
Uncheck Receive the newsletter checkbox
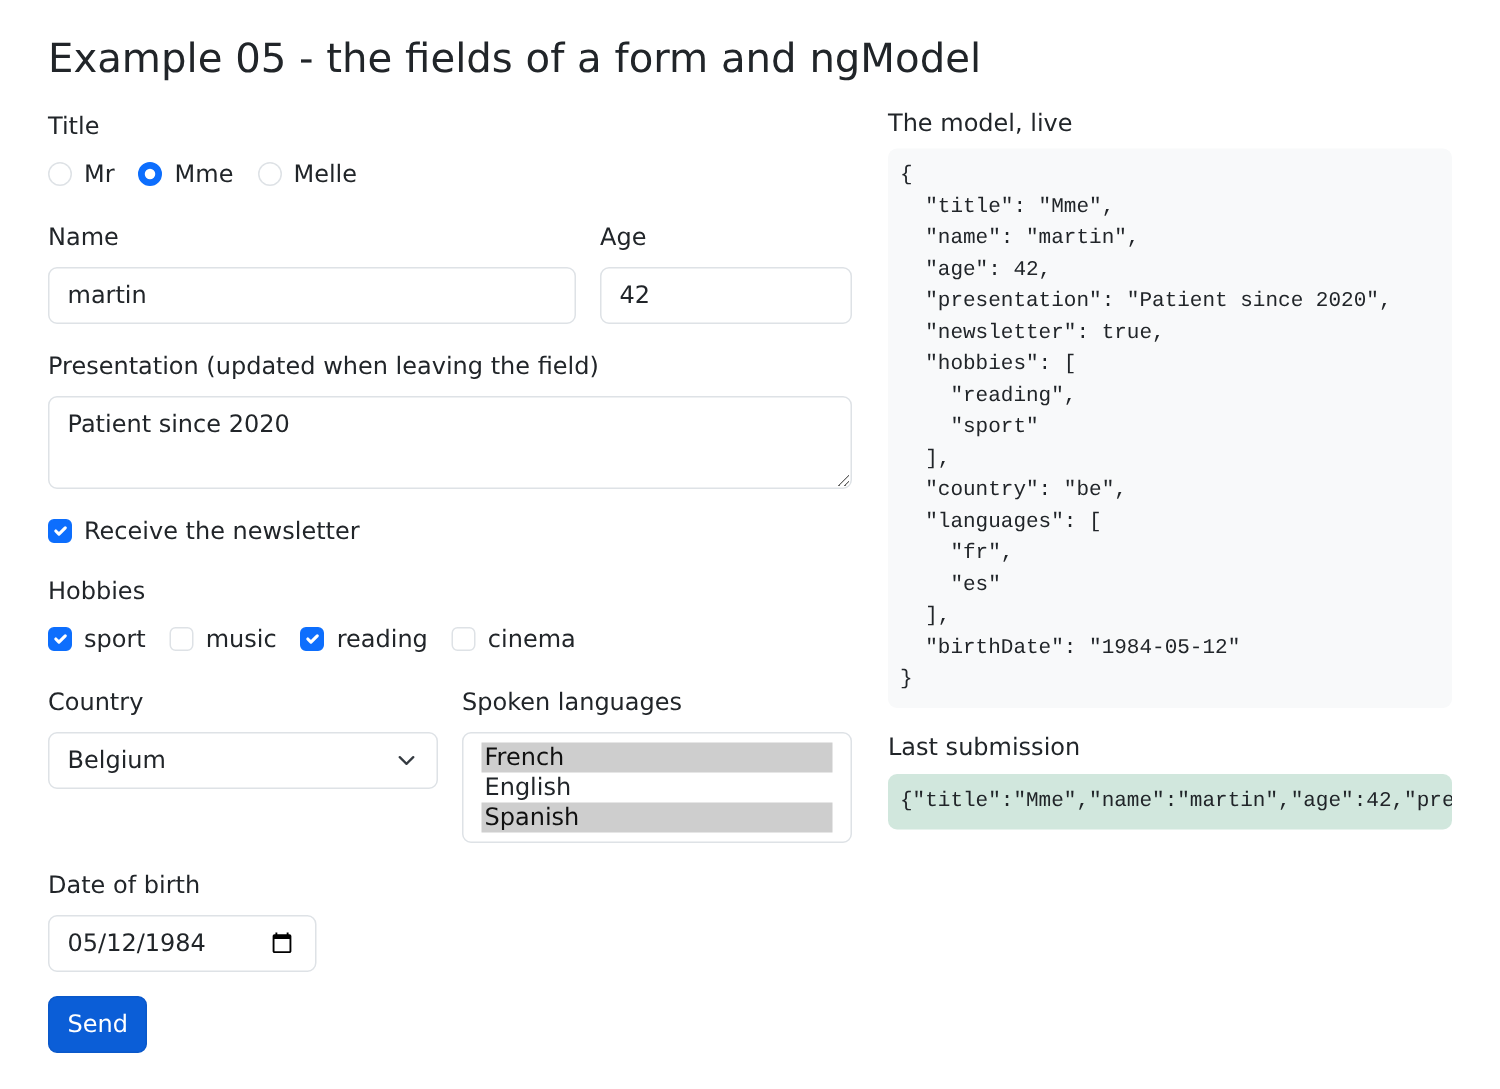coord(60,531)
